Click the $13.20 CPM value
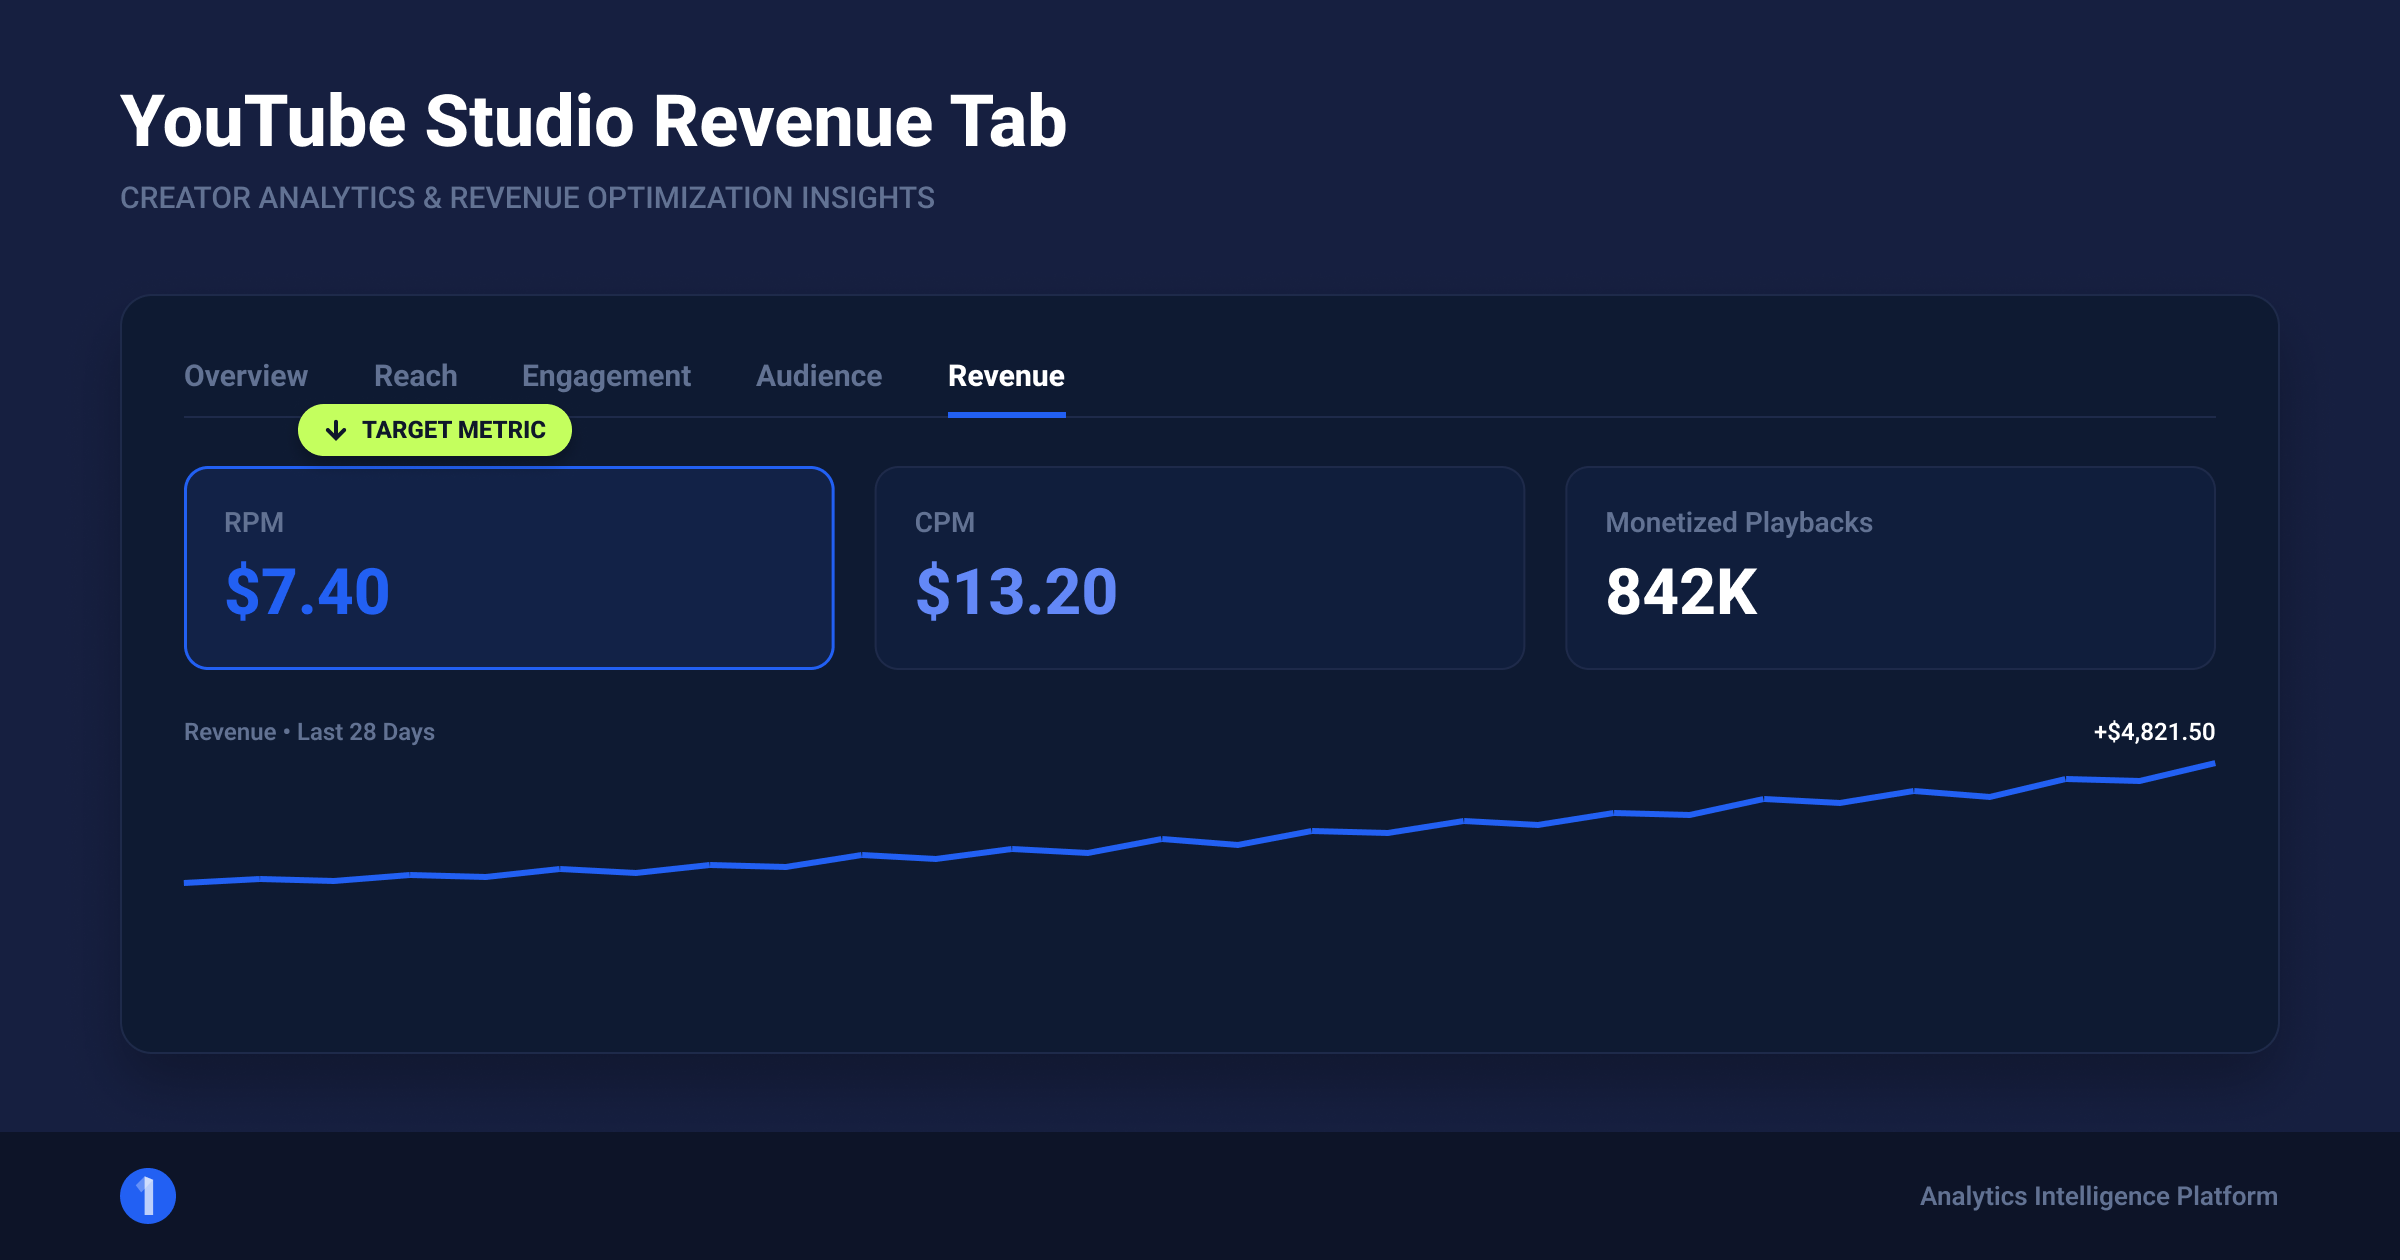 pyautogui.click(x=1016, y=592)
